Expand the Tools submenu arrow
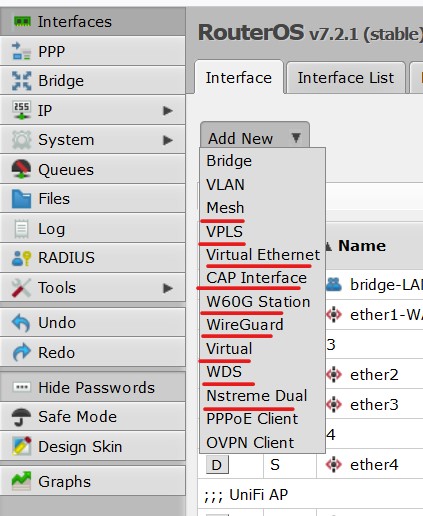 [x=168, y=288]
